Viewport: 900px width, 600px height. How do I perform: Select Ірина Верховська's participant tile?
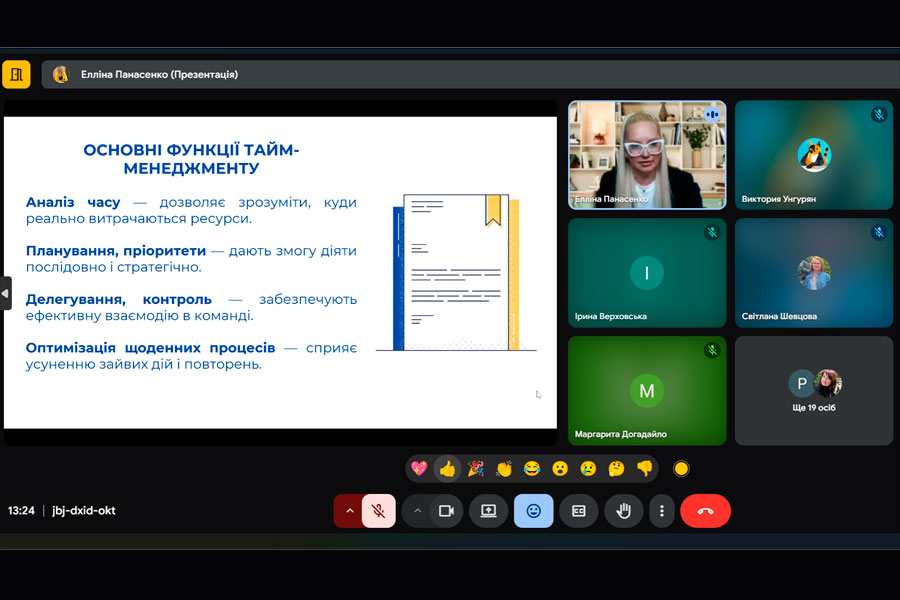[x=647, y=273]
